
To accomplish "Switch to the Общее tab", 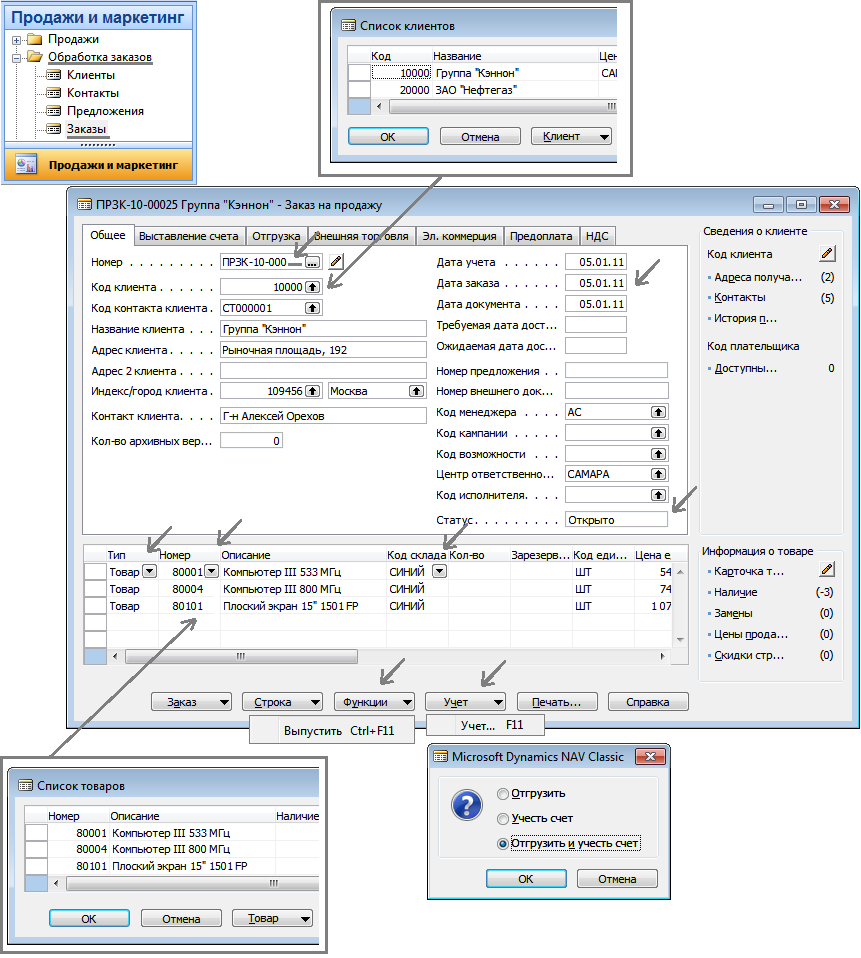I will point(108,235).
